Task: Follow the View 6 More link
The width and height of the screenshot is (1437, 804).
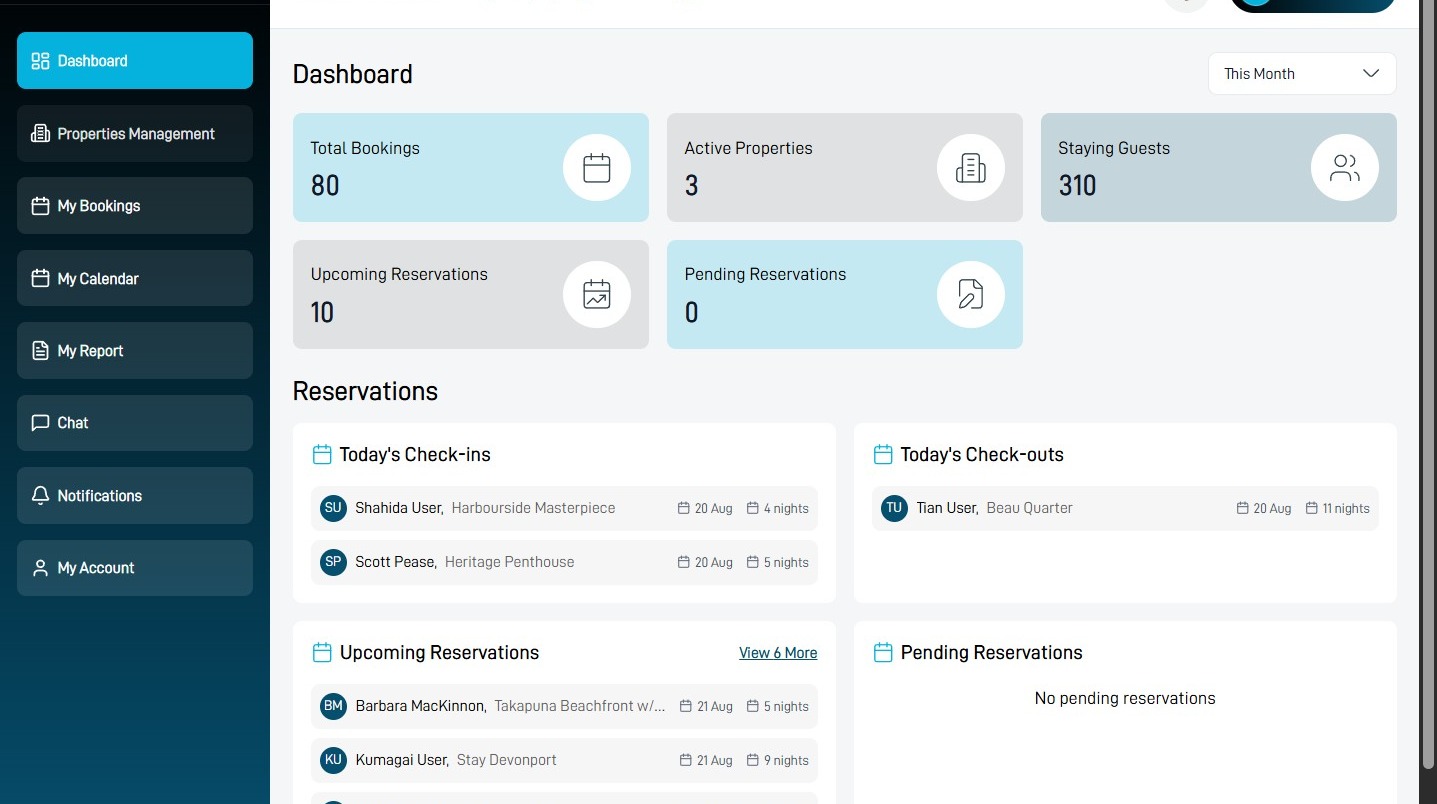Action: point(778,653)
